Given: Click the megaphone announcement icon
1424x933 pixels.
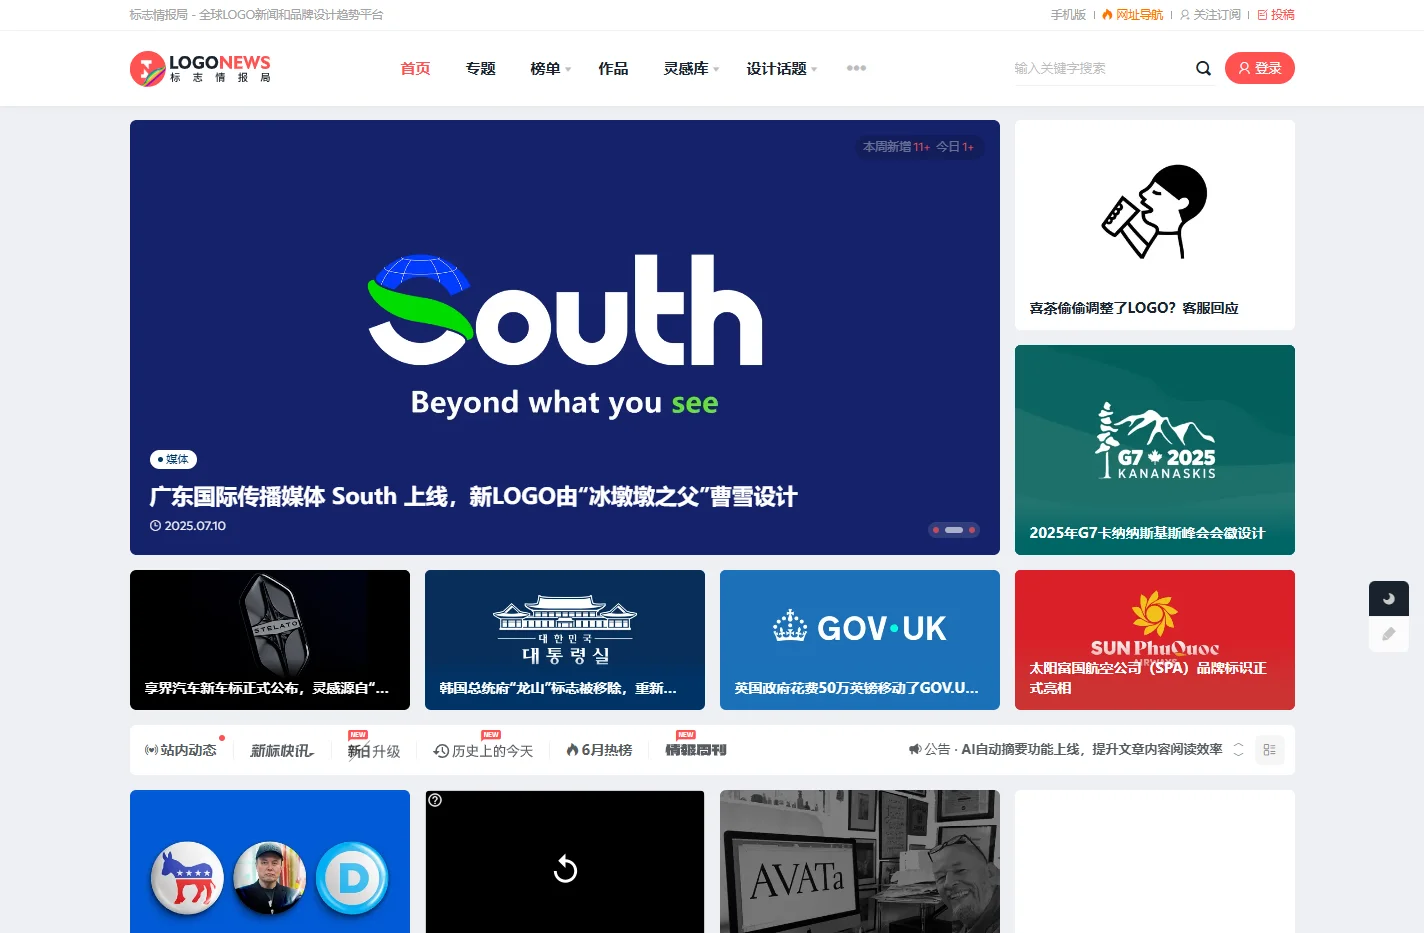Looking at the screenshot, I should pyautogui.click(x=914, y=749).
